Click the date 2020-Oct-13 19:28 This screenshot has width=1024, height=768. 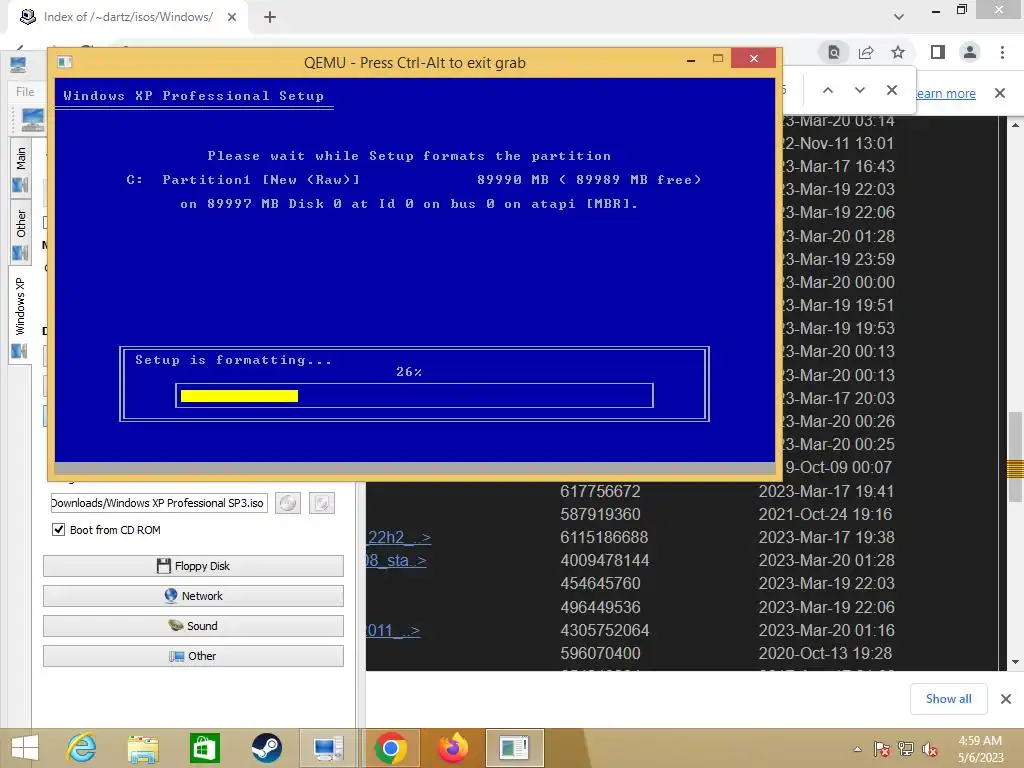click(825, 653)
